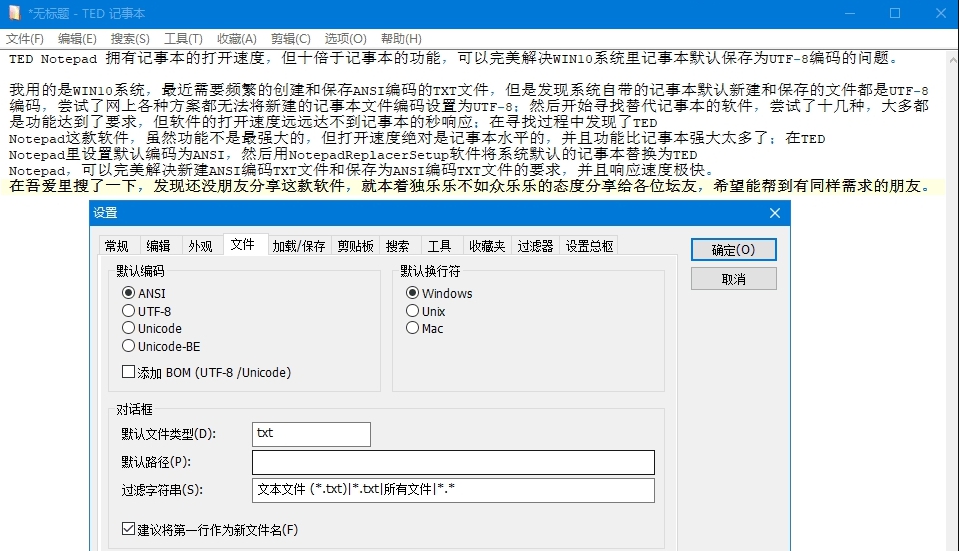The width and height of the screenshot is (959, 551).
Task: Open the 文件(F) menu
Action: point(25,39)
